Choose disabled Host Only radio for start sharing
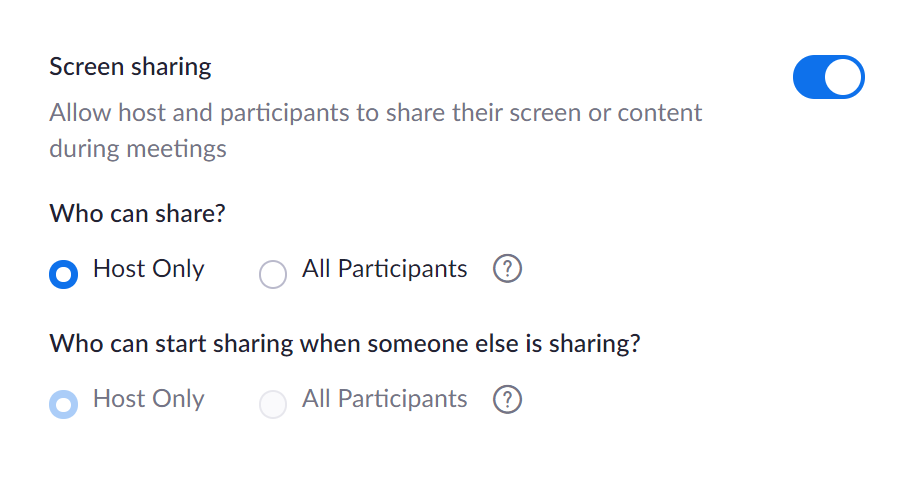 click(64, 404)
